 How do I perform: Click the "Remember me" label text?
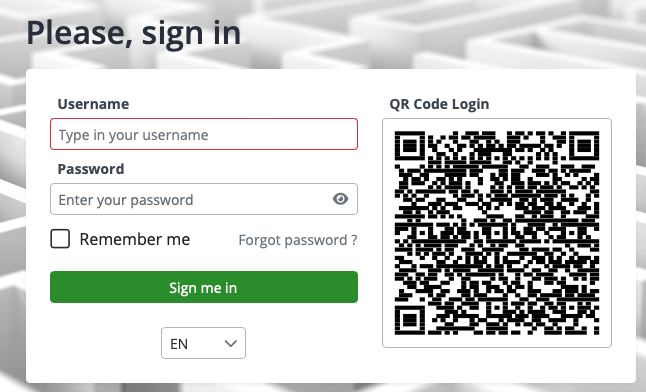tap(135, 239)
